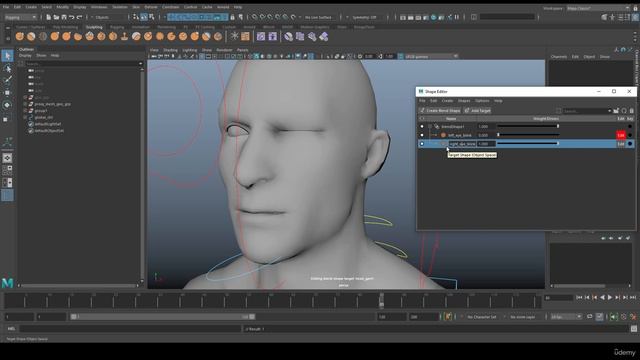Screen dimensions: 640x360
Task: Activate the Rotate tool in the toolbox
Action: [7, 105]
